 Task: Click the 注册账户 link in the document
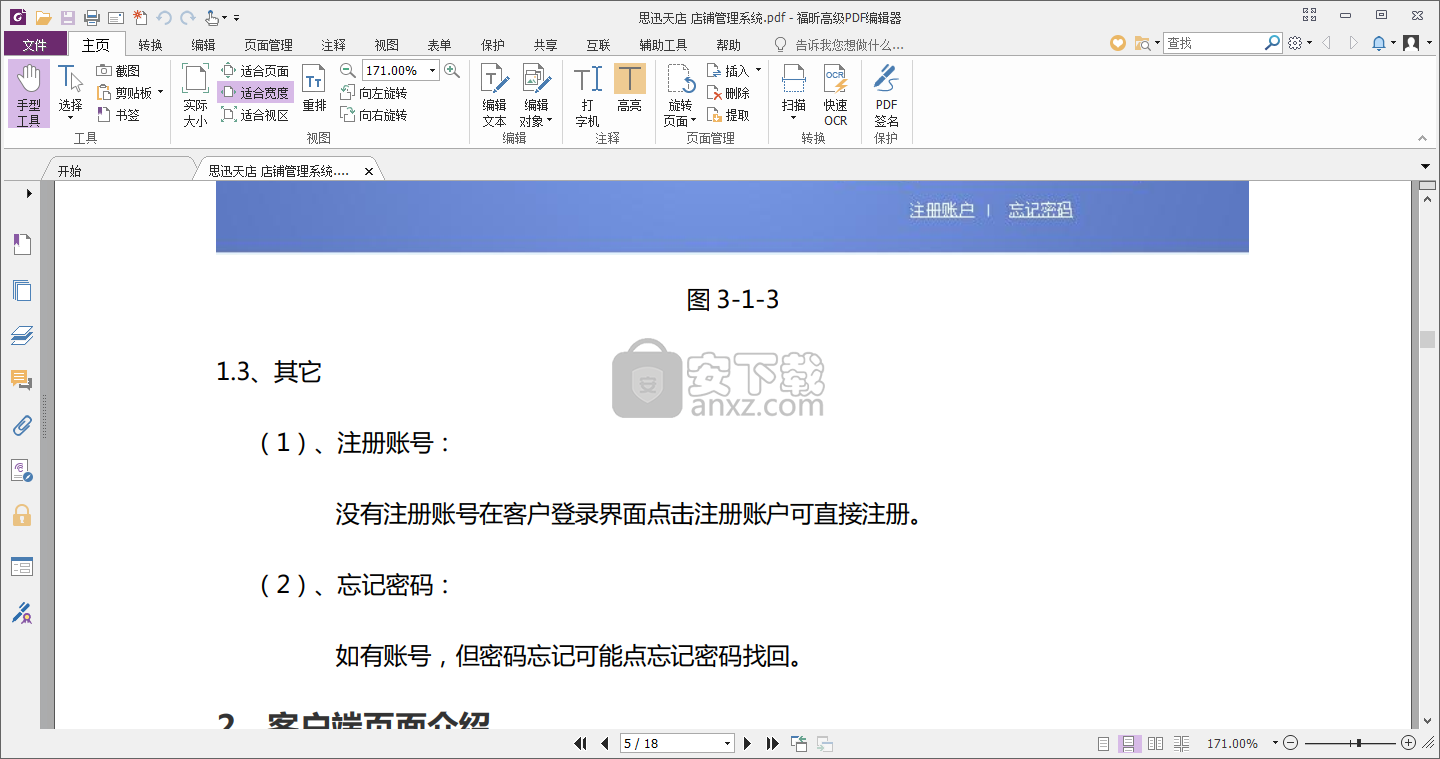tap(942, 210)
